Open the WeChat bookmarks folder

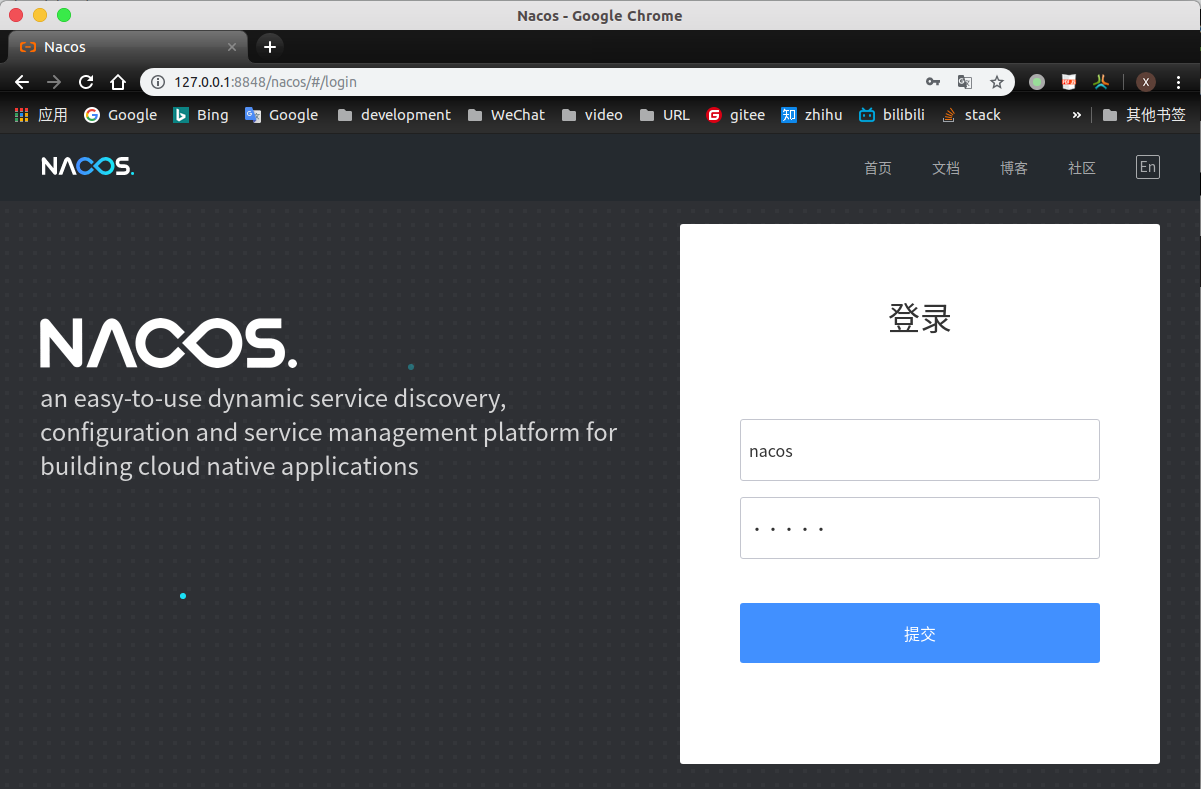click(x=506, y=115)
